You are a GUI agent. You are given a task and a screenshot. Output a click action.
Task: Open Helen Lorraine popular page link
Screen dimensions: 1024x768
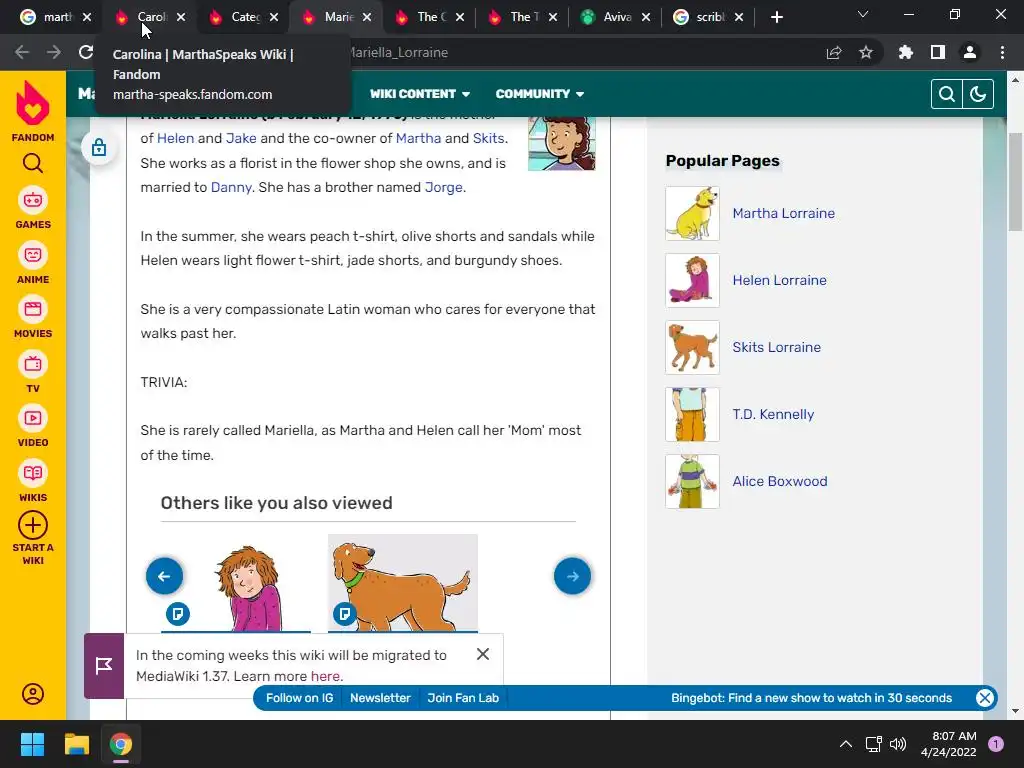point(779,280)
